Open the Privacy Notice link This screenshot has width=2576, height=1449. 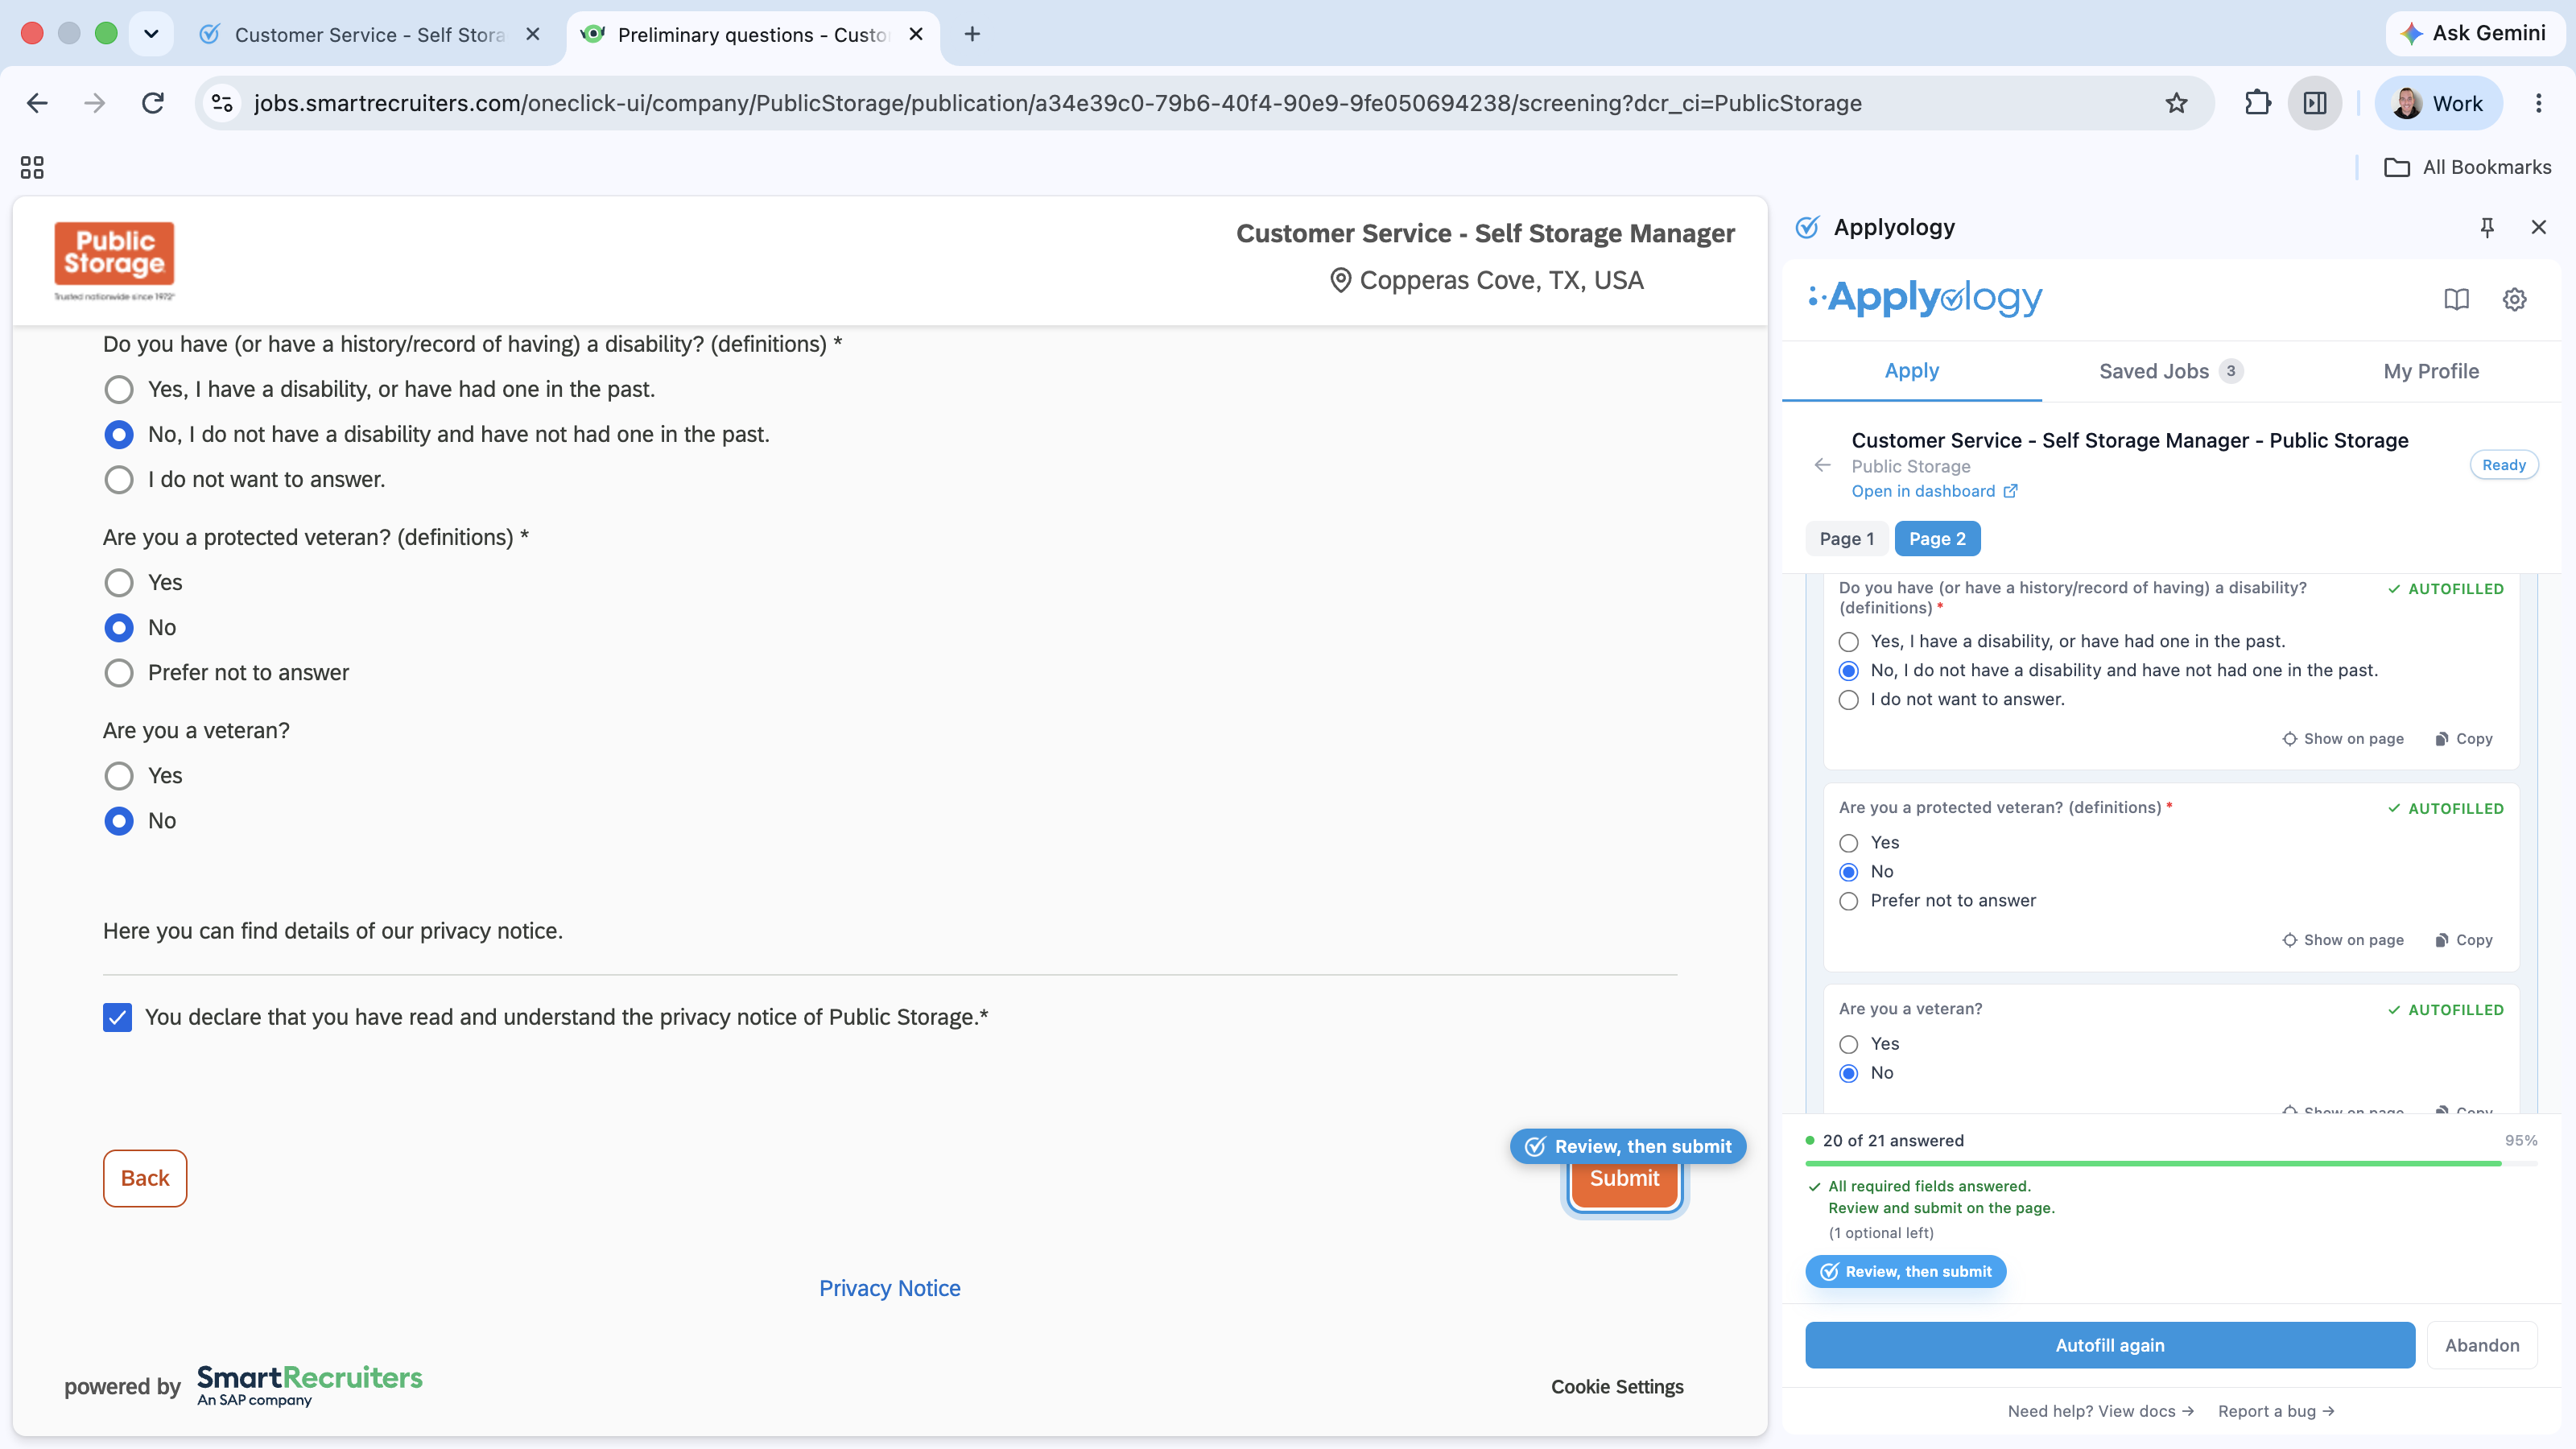pyautogui.click(x=889, y=1288)
